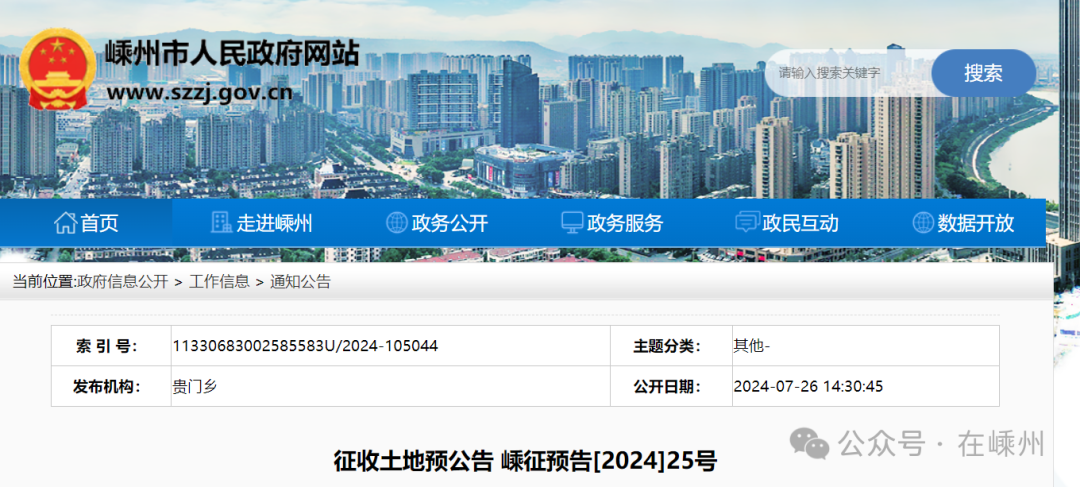Viewport: 1080px width, 487px height.
Task: Click the building icon beside 走进嵊州
Action: coord(221,223)
